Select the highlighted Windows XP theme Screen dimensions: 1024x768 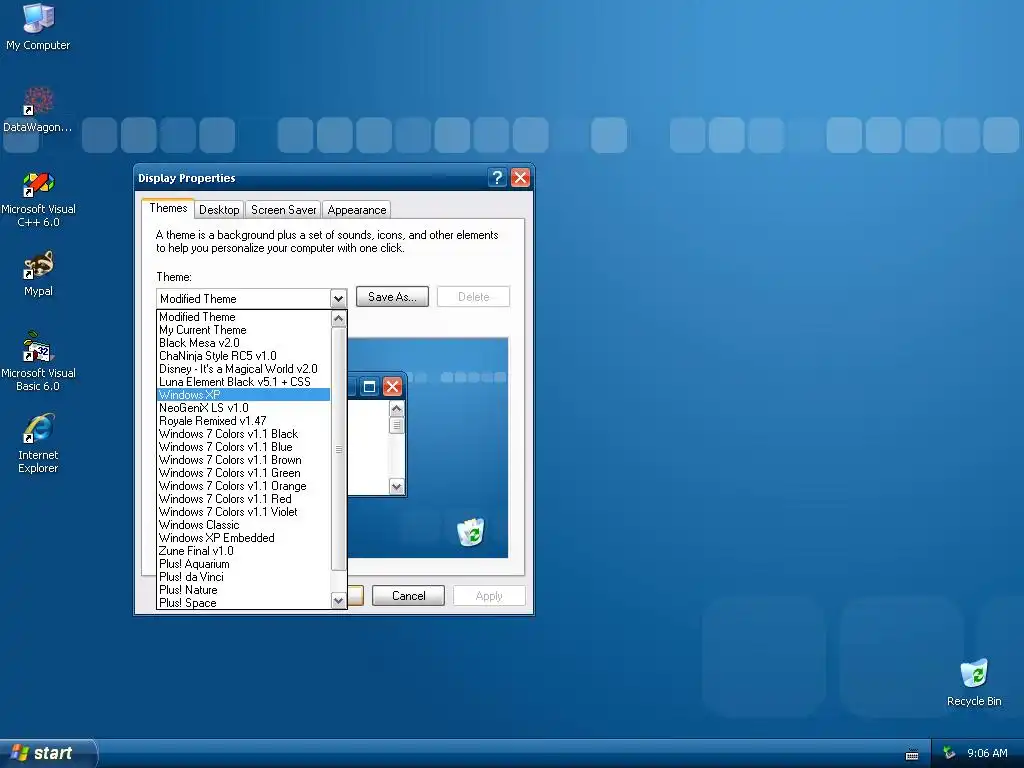point(244,394)
